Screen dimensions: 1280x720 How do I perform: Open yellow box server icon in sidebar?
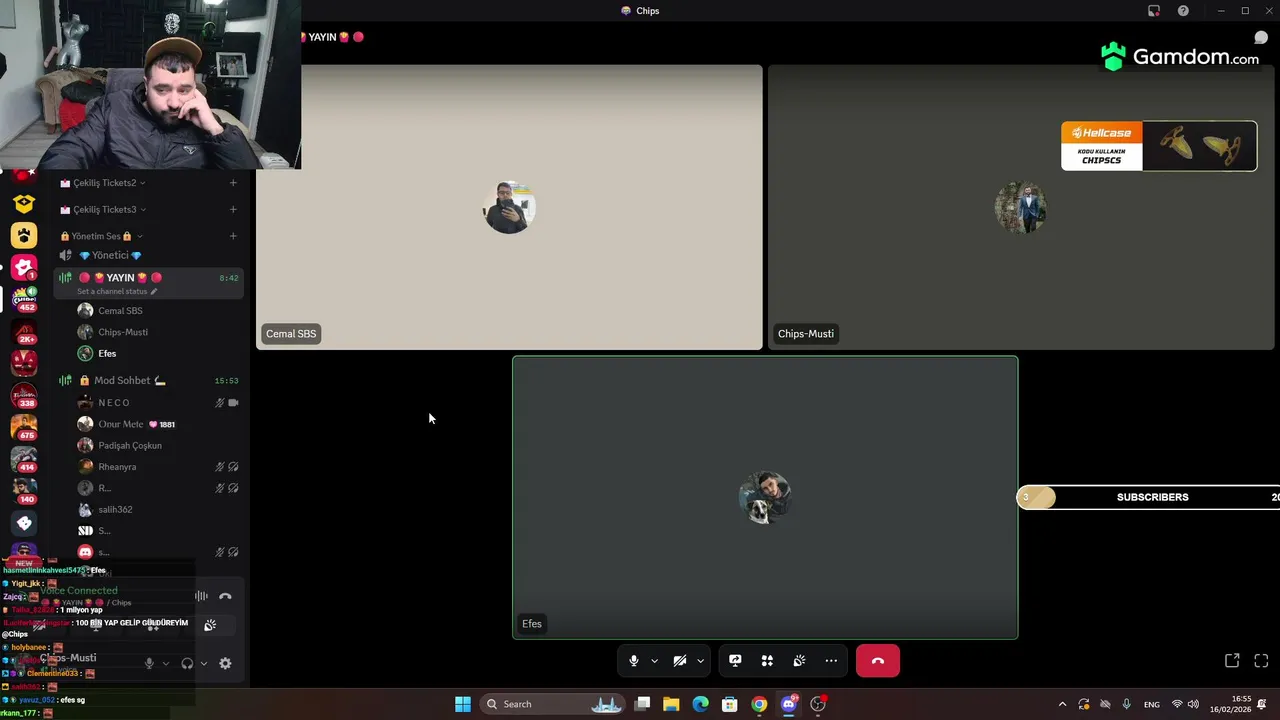[x=24, y=203]
